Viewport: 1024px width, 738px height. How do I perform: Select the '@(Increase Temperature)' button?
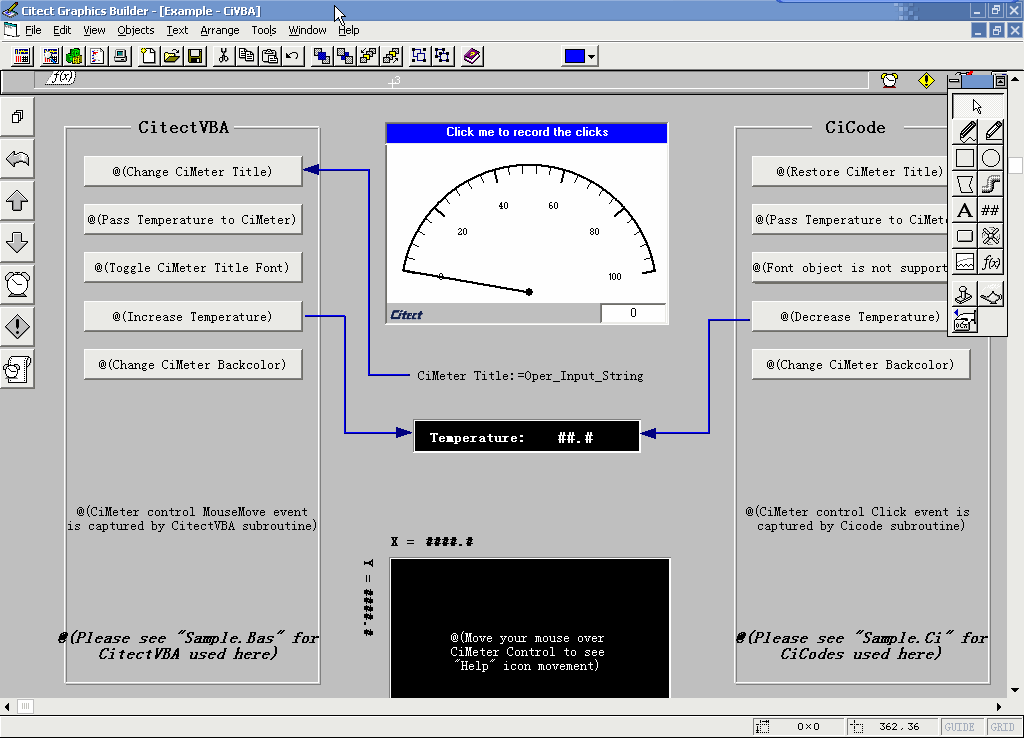193,317
